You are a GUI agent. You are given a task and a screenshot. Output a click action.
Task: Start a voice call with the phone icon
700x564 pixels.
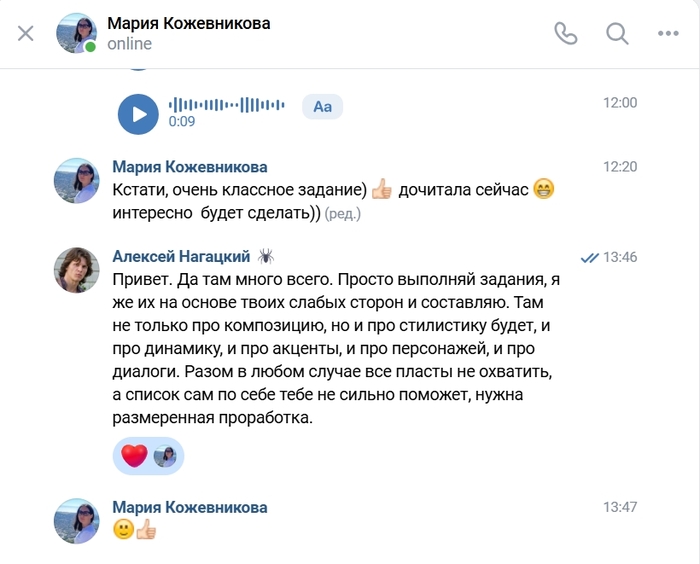[x=566, y=33]
